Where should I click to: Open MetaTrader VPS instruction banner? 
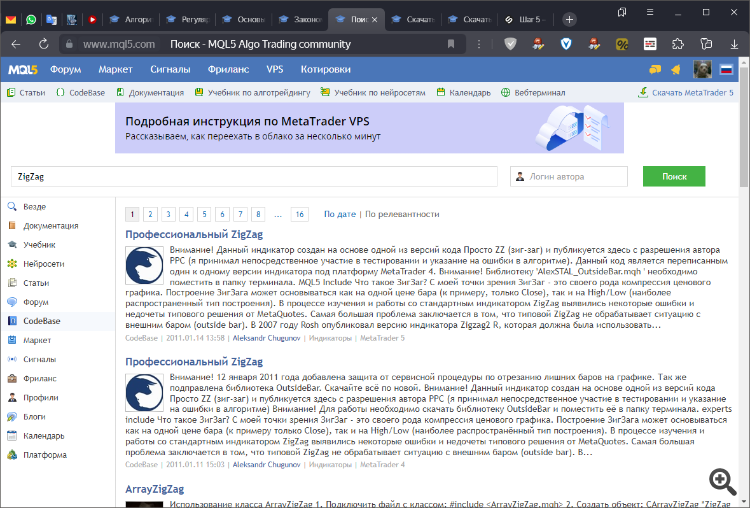pos(369,128)
